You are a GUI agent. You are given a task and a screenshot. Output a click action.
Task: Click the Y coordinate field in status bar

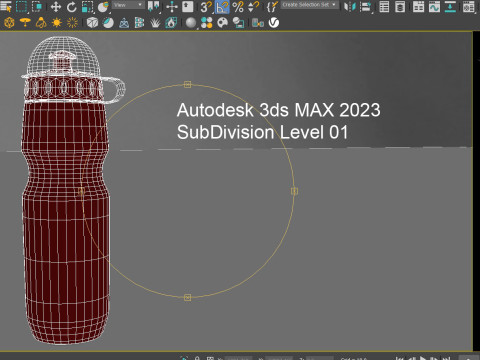point(280,358)
